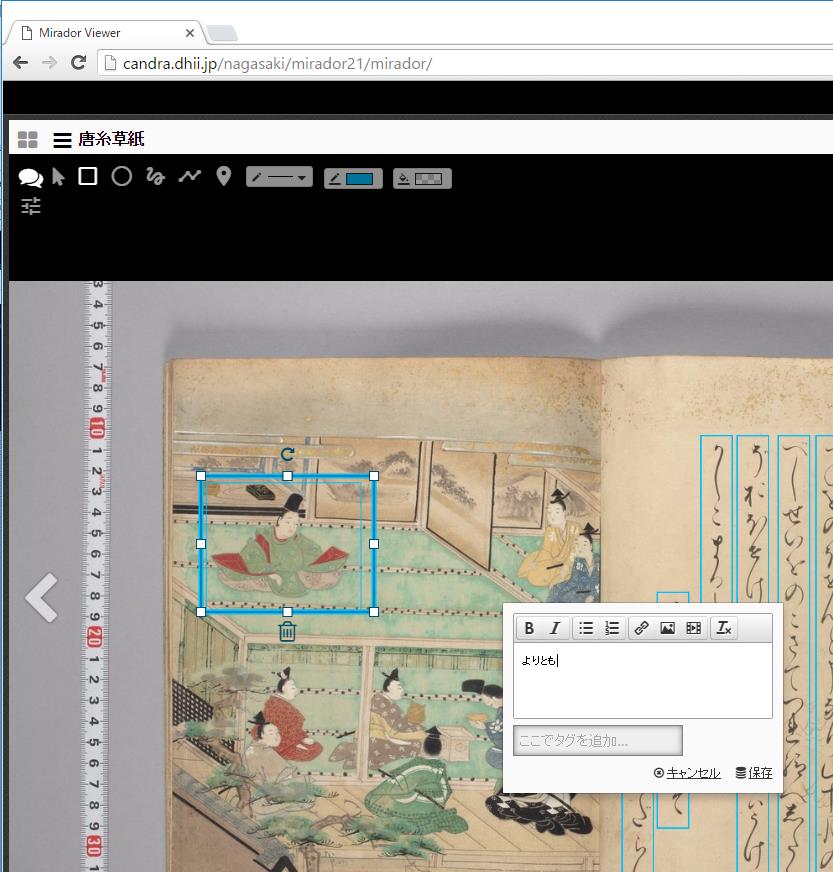Screen dimensions: 833x872
Task: Click the top-left resize handle of selection
Action: coord(201,476)
